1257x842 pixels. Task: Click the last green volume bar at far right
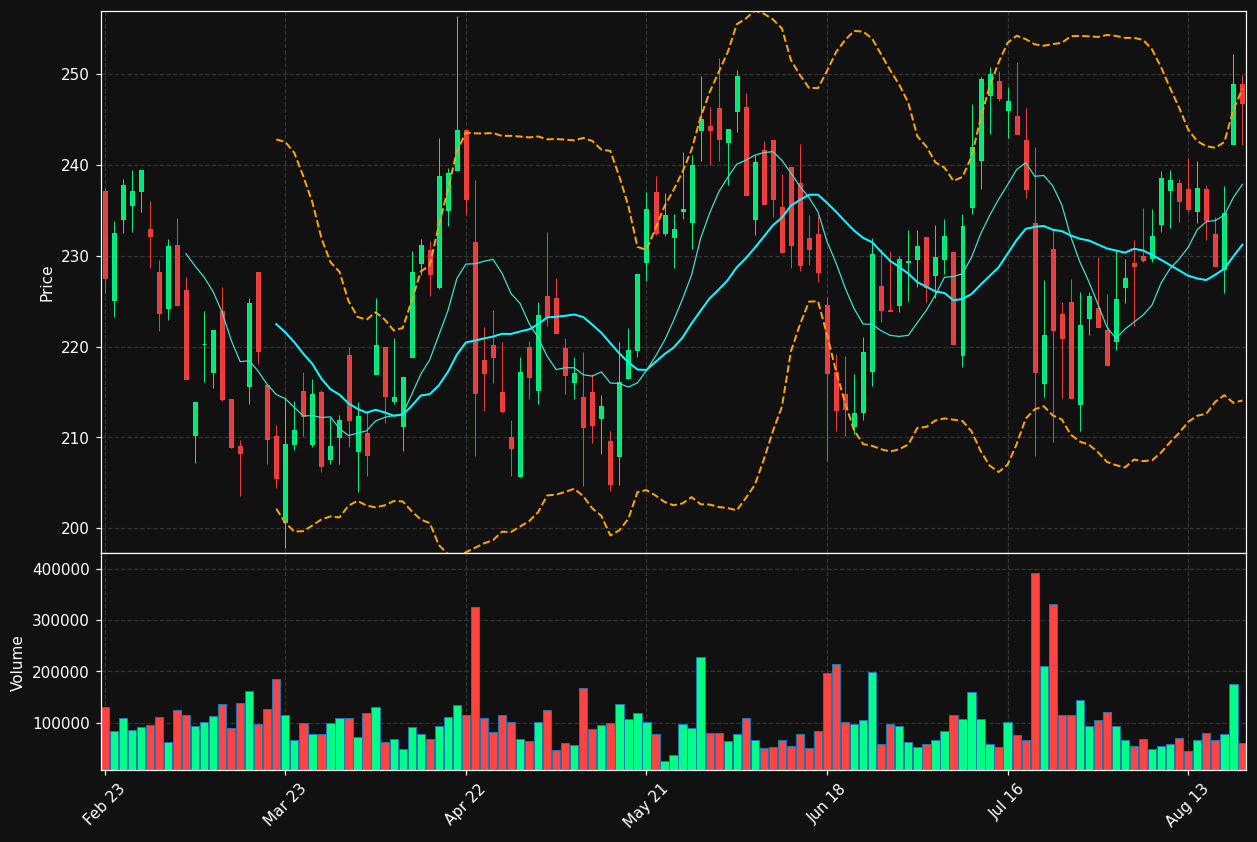[1234, 727]
